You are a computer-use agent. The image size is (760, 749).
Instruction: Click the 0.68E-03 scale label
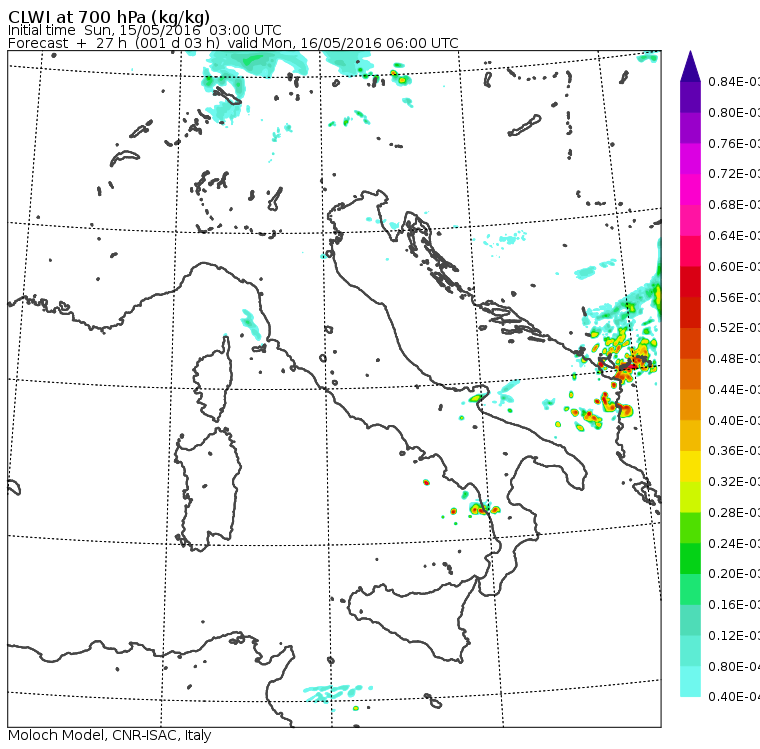pyautogui.click(x=734, y=205)
